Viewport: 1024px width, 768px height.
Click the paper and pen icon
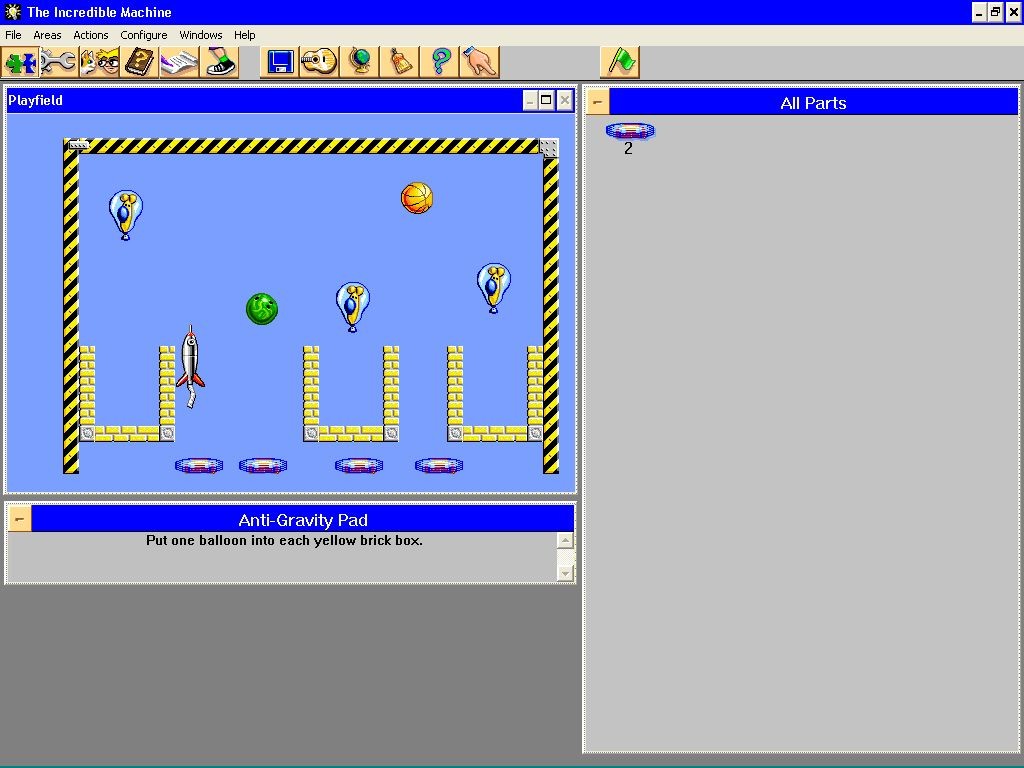point(179,63)
